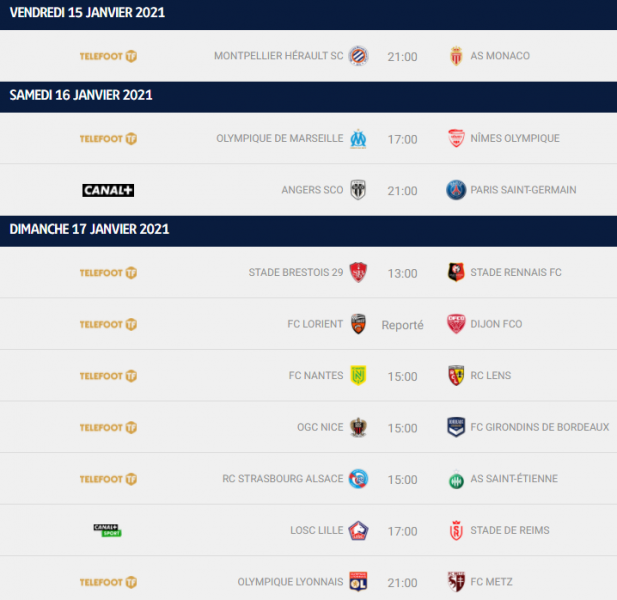
Task: Click the Olympique de Marseille logo
Action: click(x=358, y=138)
